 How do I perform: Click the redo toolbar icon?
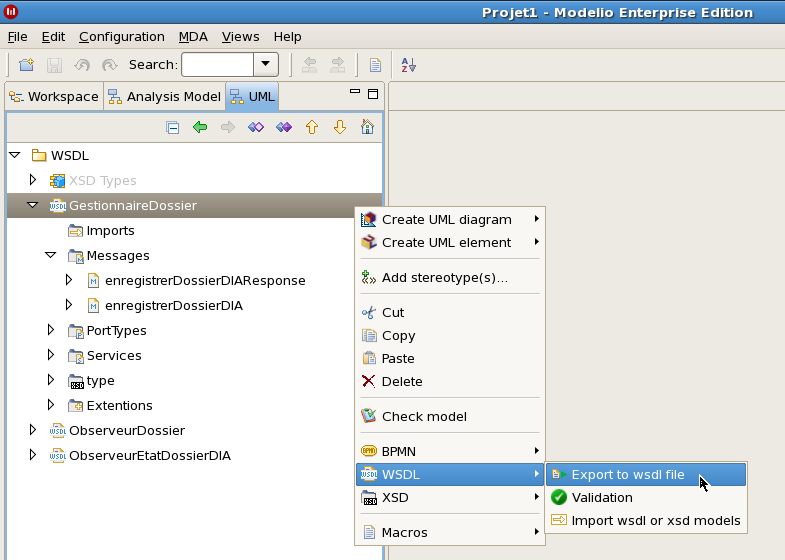[x=109, y=65]
